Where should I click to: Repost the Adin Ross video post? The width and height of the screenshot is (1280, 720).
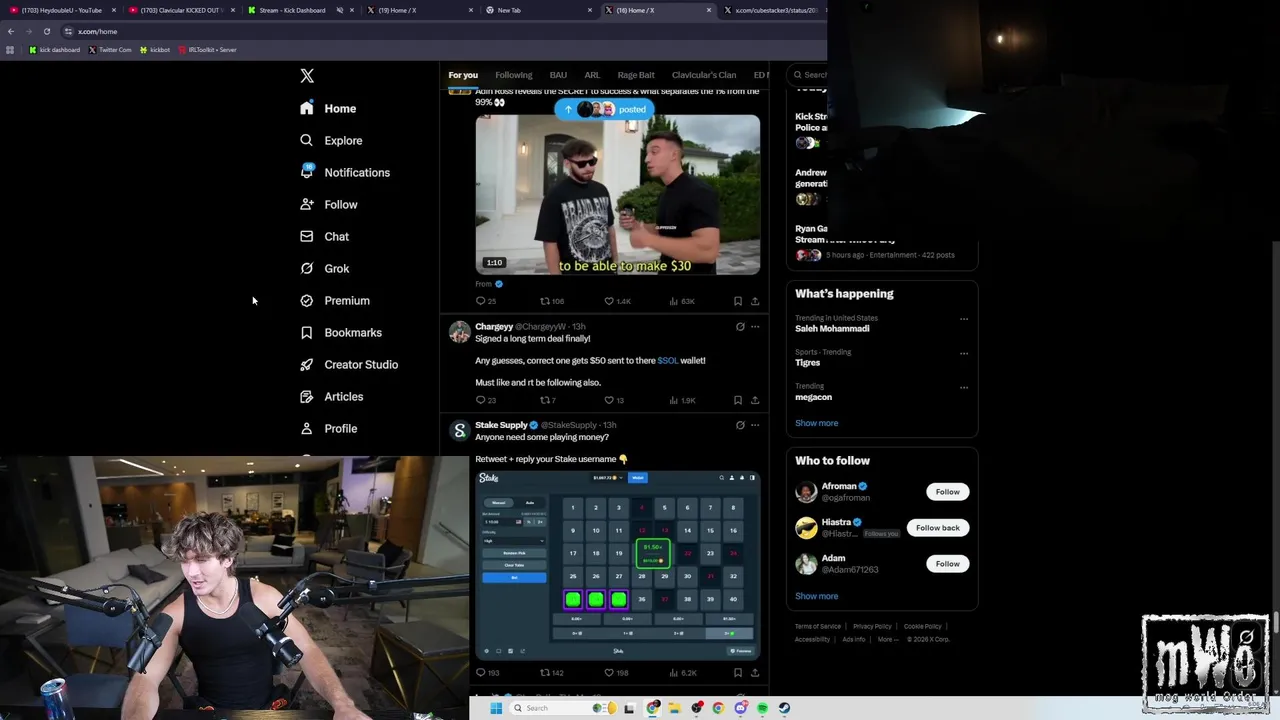(552, 301)
